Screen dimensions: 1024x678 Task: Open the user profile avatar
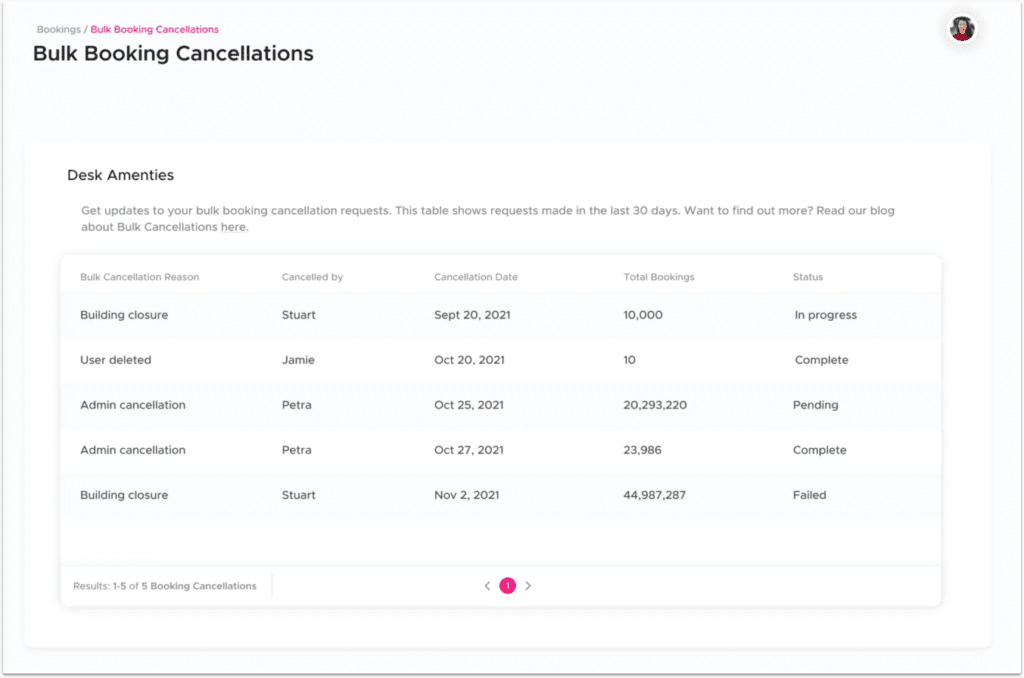click(x=961, y=28)
